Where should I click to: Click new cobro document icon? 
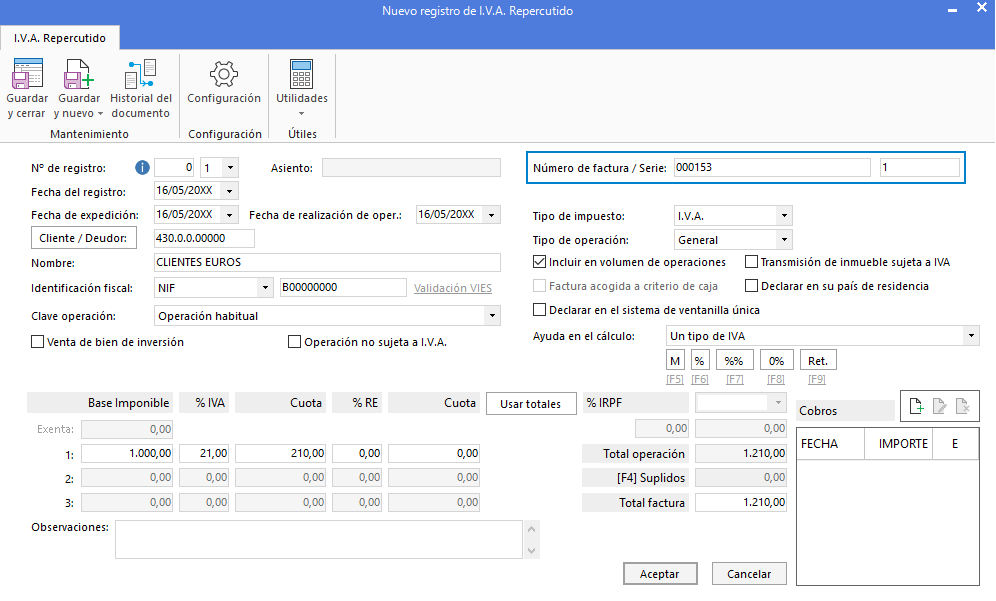point(916,406)
